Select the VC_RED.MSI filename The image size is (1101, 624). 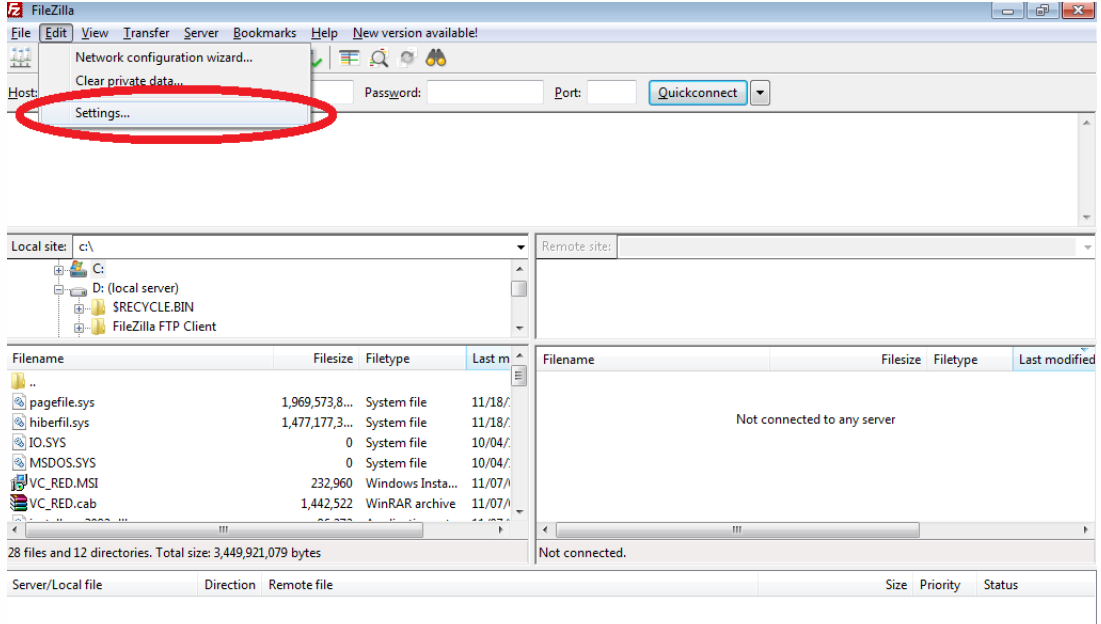point(64,483)
